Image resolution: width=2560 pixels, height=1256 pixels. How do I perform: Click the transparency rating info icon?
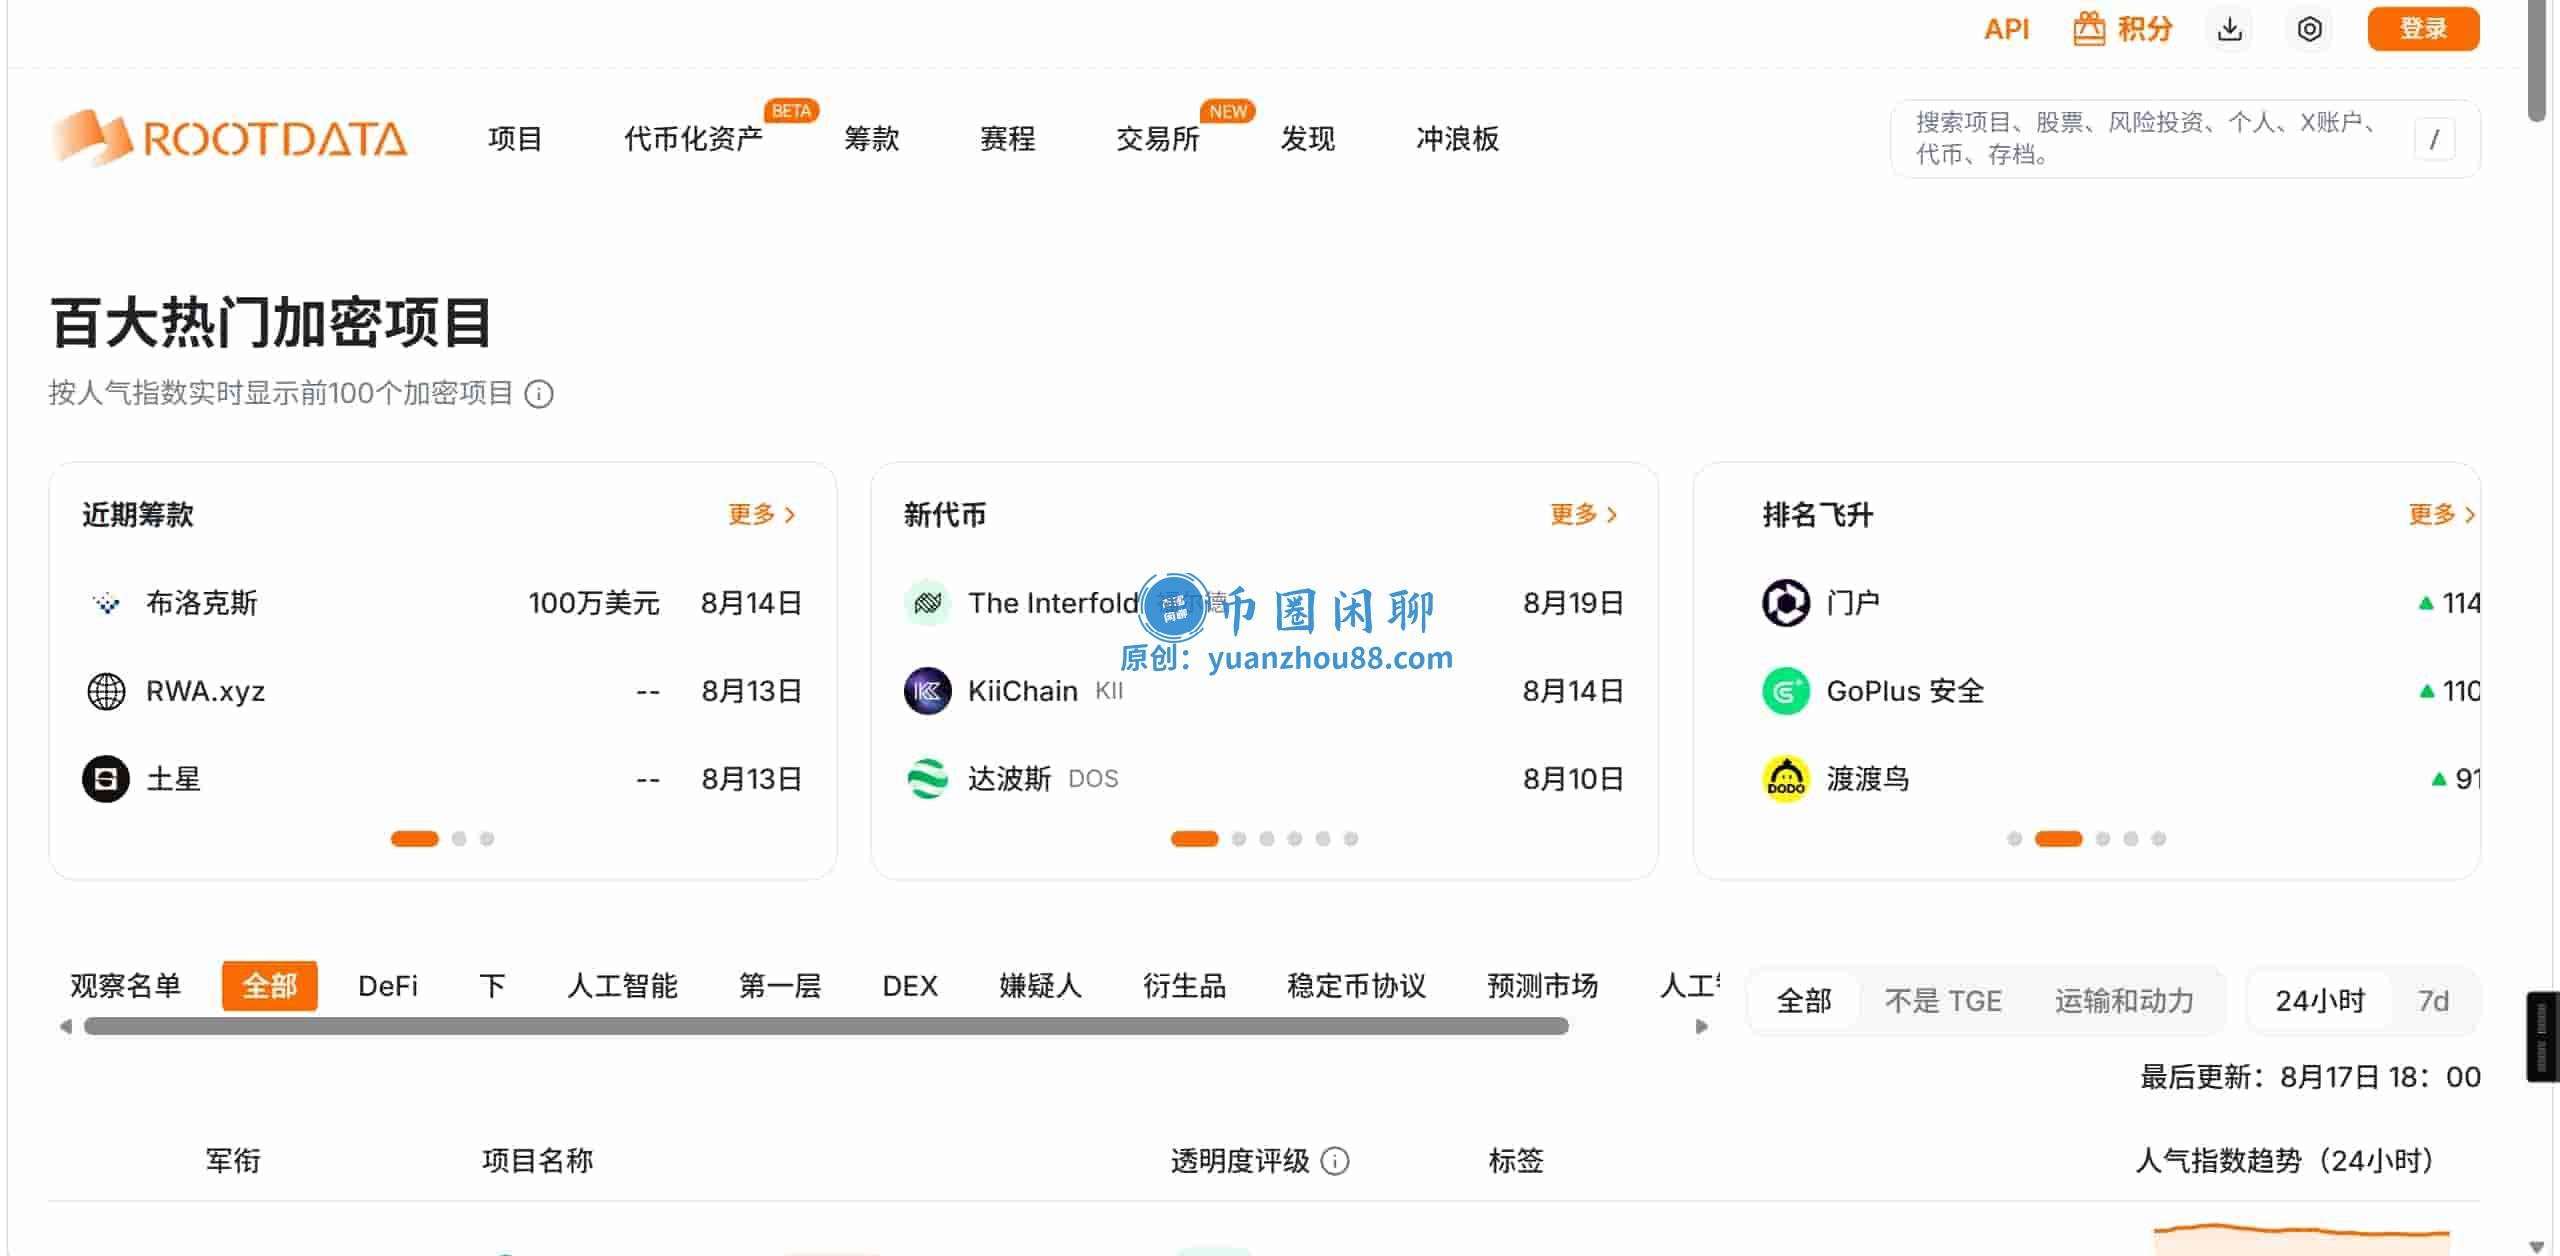pyautogui.click(x=1335, y=1161)
